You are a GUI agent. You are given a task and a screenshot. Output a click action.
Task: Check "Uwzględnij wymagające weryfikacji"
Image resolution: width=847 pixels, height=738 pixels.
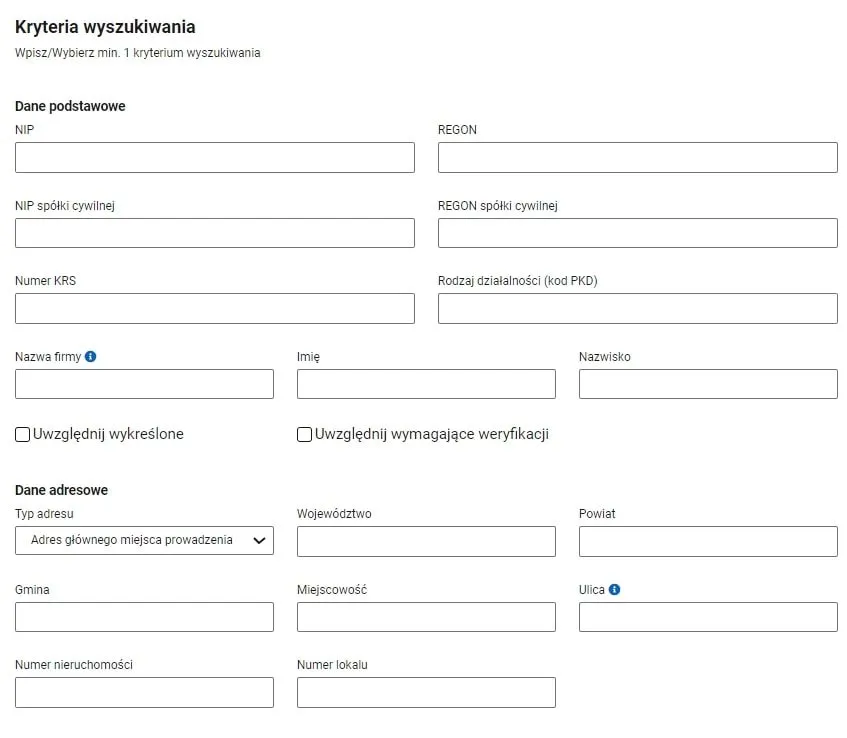pos(303,434)
